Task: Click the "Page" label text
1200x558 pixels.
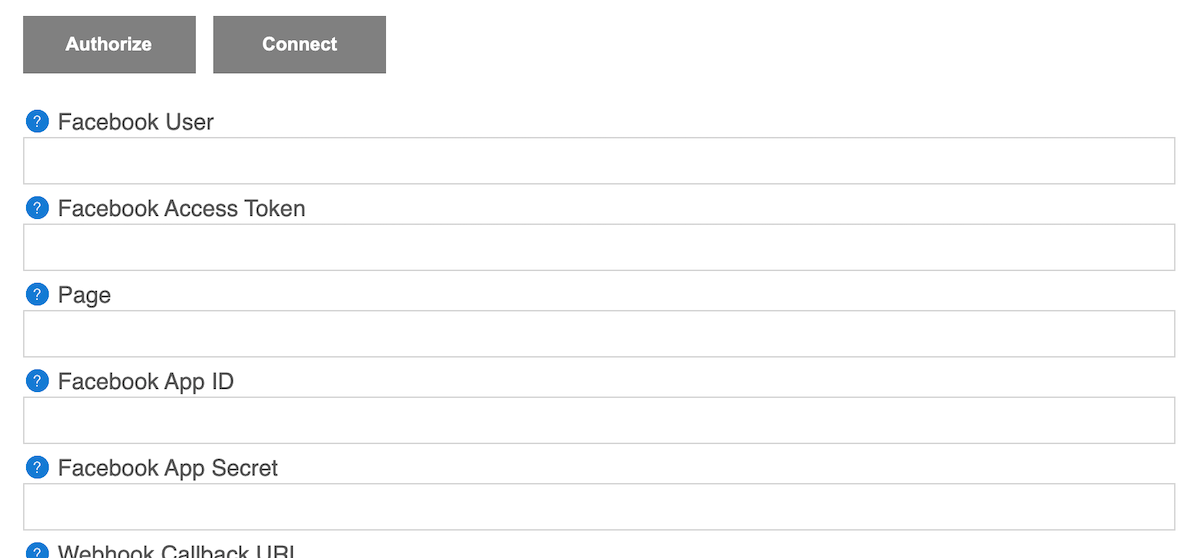Action: coord(84,296)
